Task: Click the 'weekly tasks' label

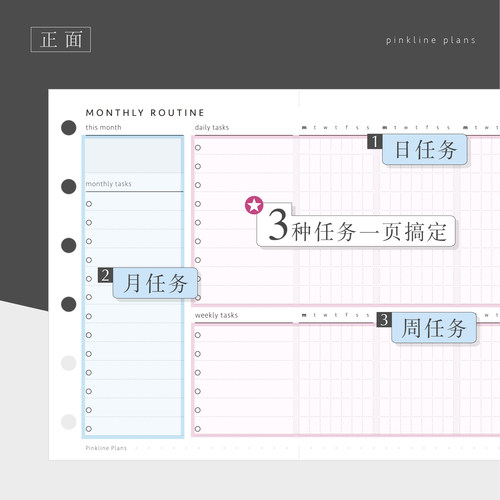Action: point(216,315)
